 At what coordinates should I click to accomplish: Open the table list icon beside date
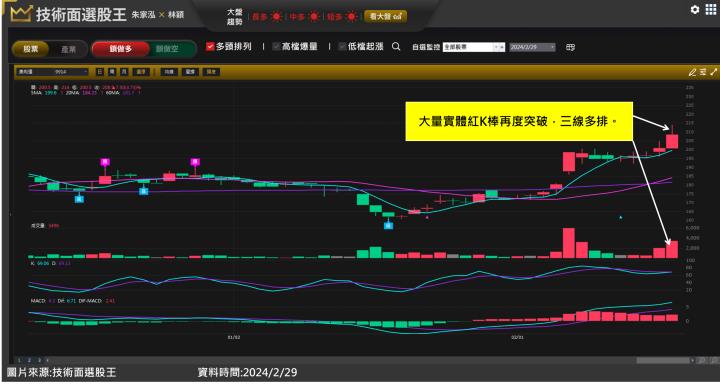(x=570, y=47)
